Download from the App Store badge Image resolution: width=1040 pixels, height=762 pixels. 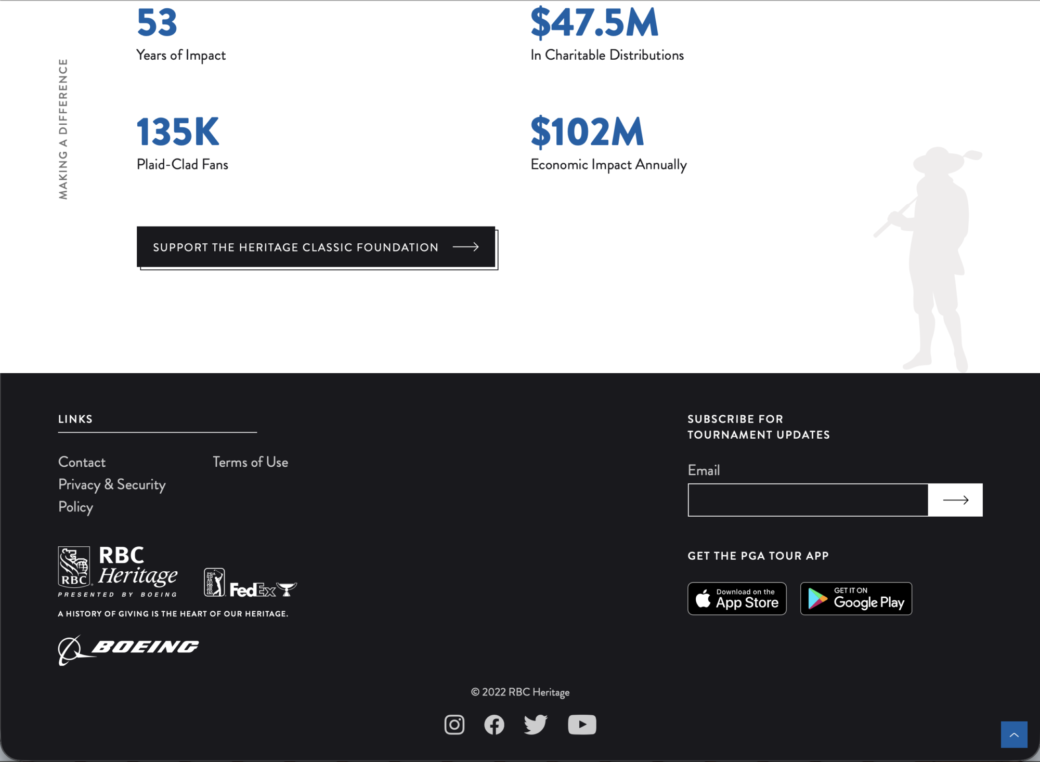click(x=737, y=599)
